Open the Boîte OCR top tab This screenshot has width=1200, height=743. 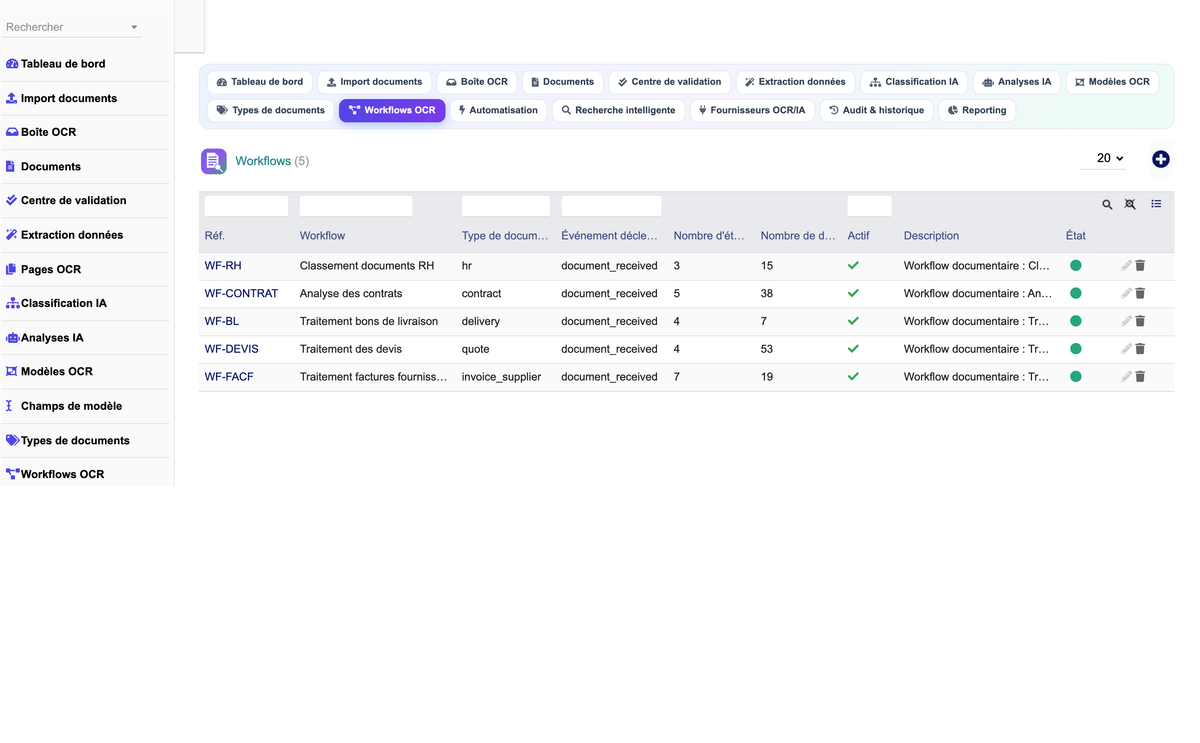[x=477, y=82]
